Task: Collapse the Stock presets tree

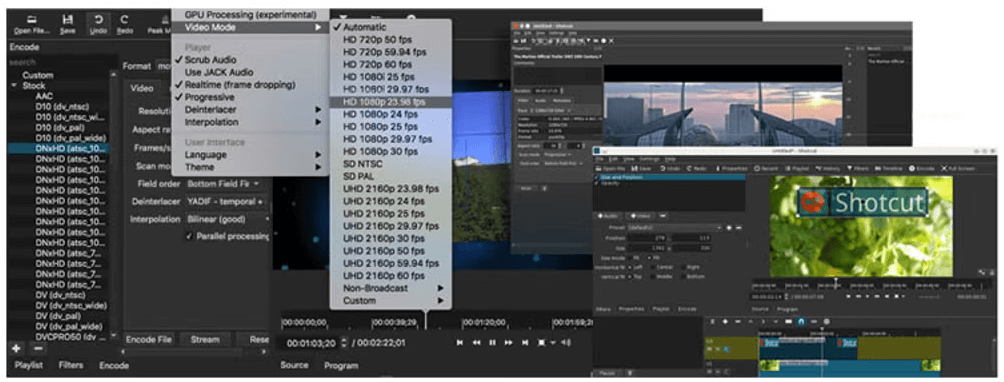Action: (14, 85)
